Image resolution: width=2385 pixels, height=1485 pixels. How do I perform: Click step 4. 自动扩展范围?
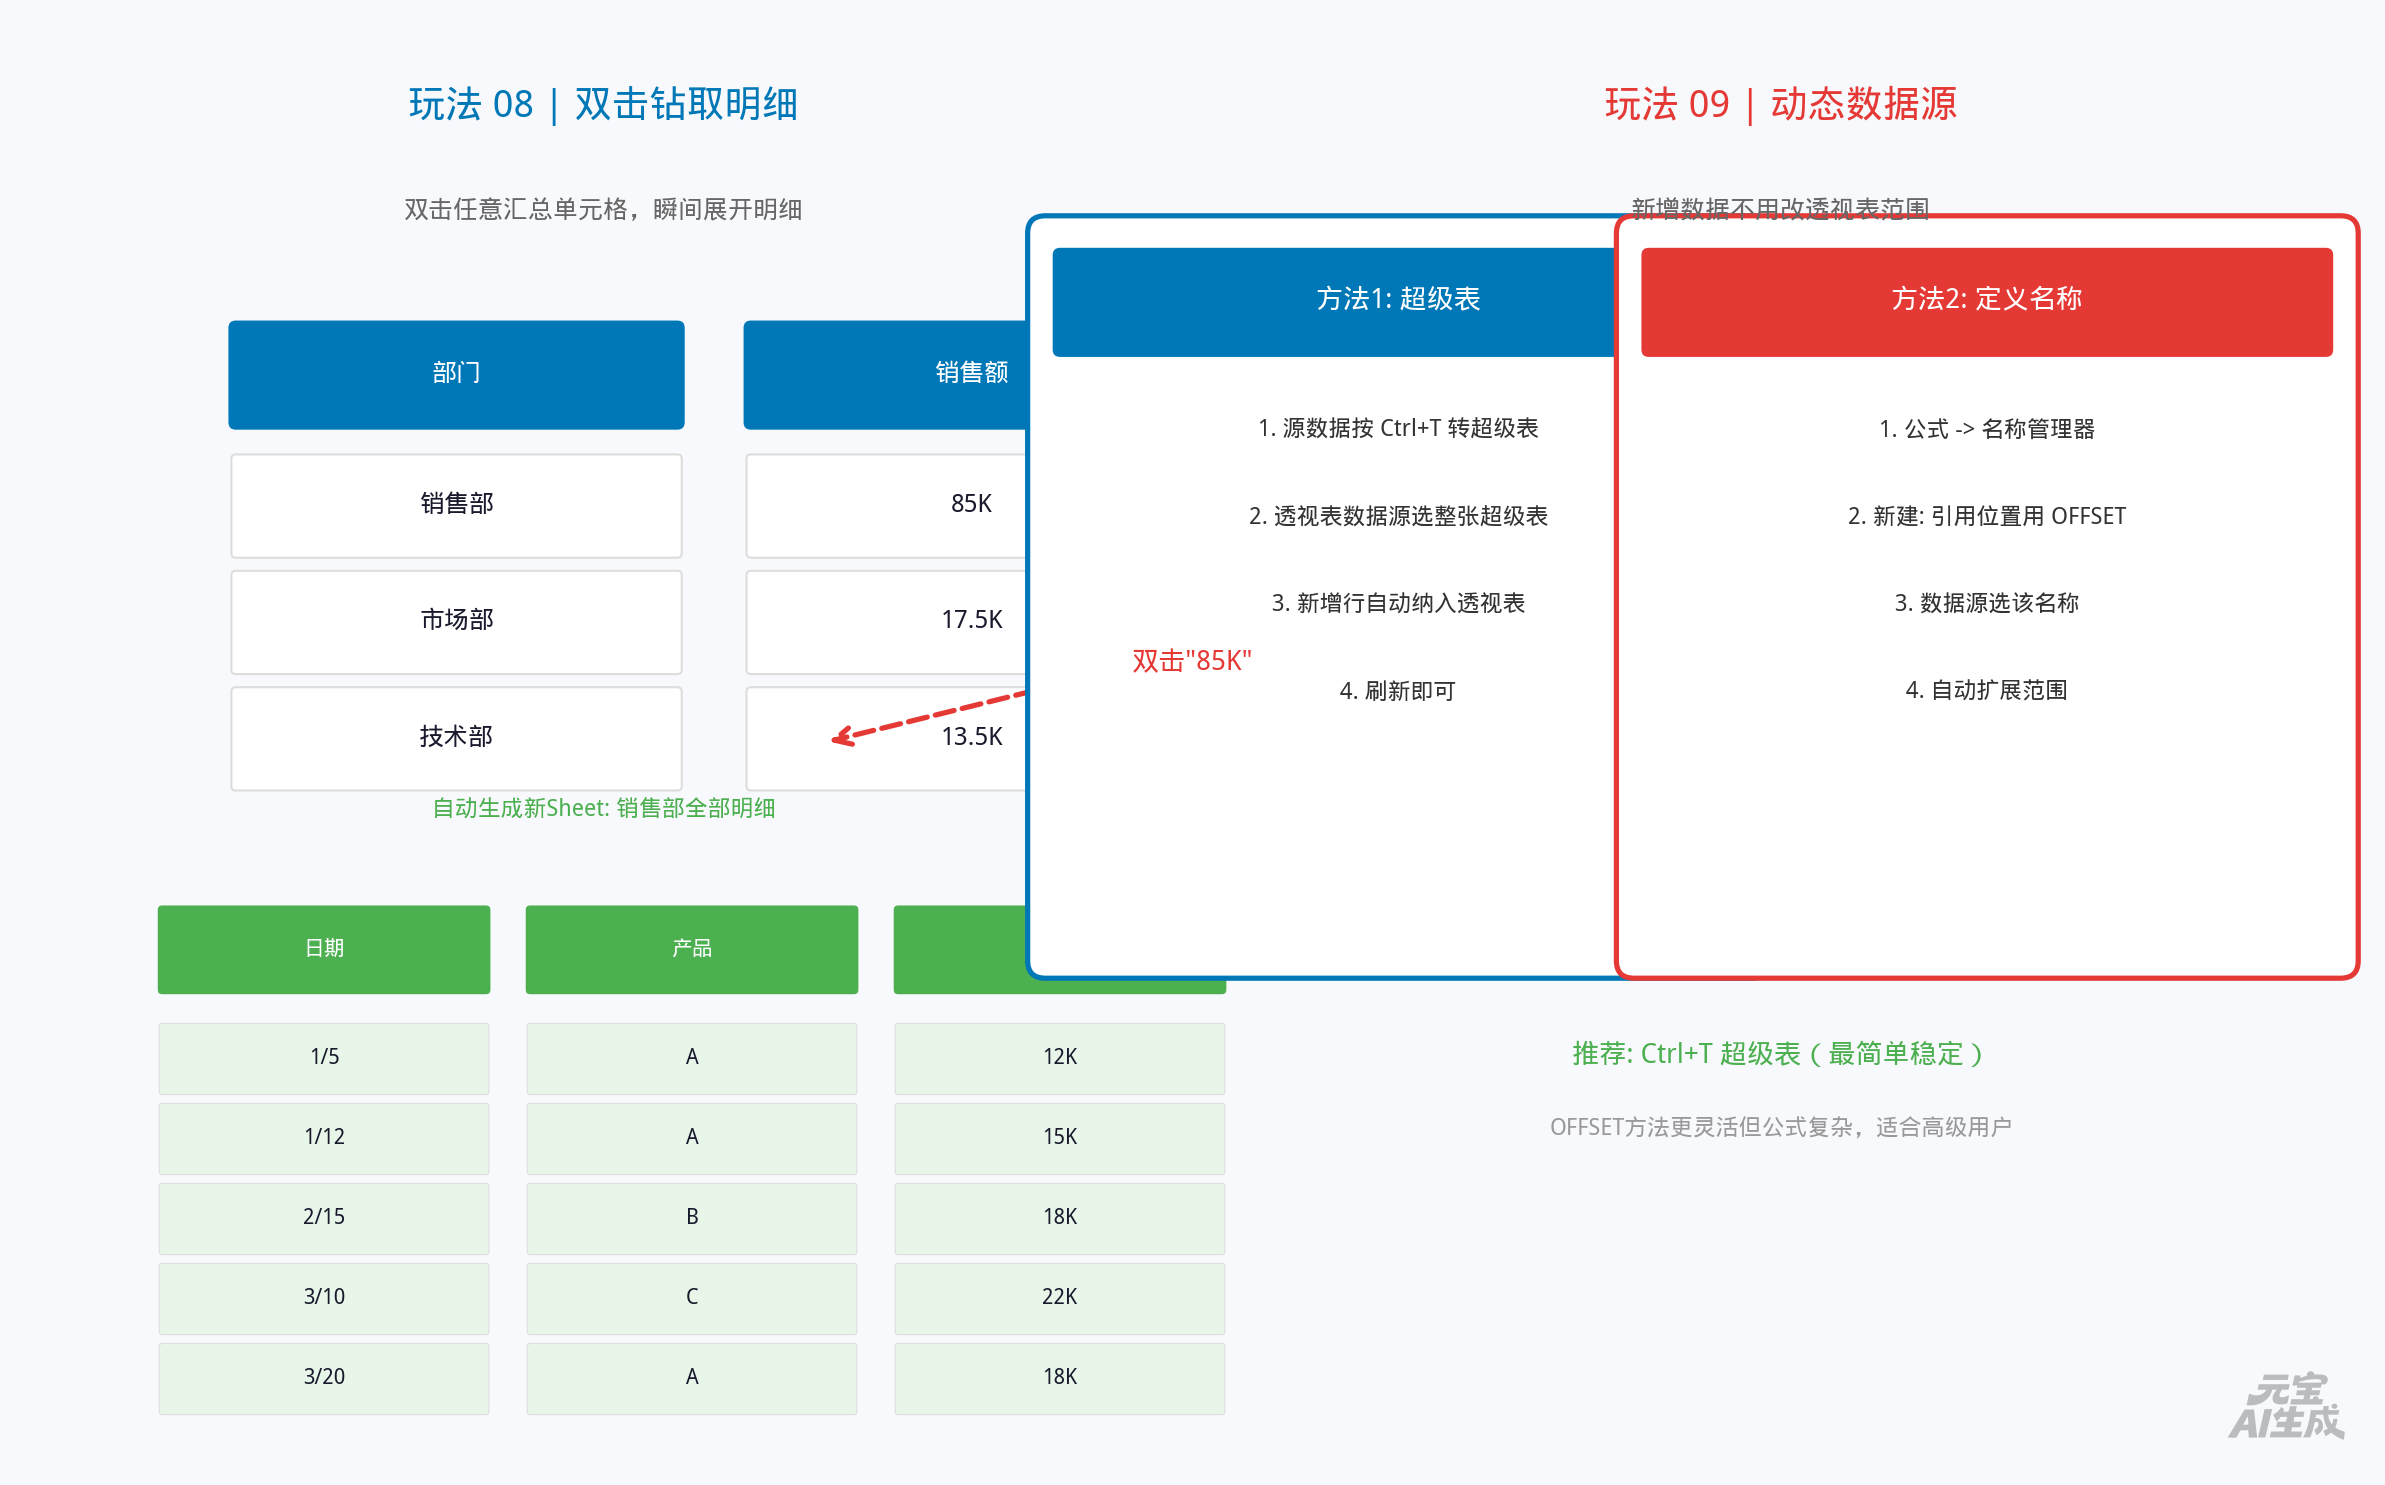(x=1987, y=690)
